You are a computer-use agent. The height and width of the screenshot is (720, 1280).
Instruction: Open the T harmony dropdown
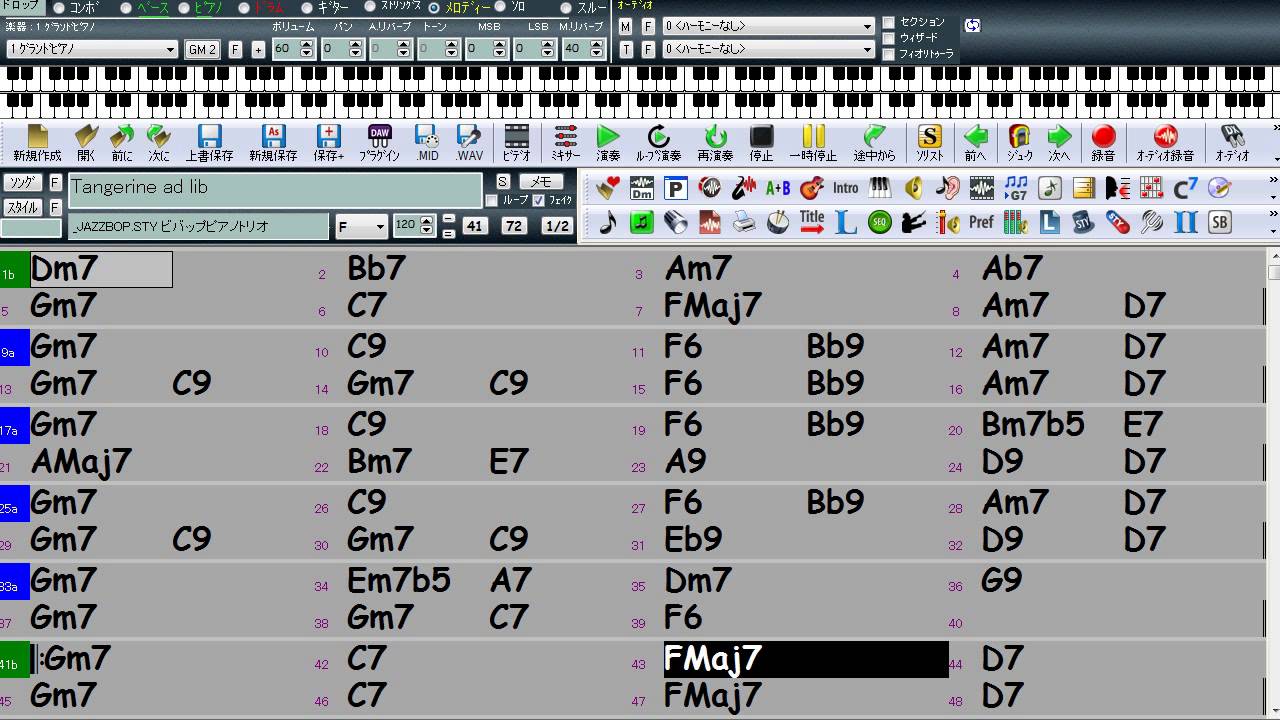(x=768, y=49)
